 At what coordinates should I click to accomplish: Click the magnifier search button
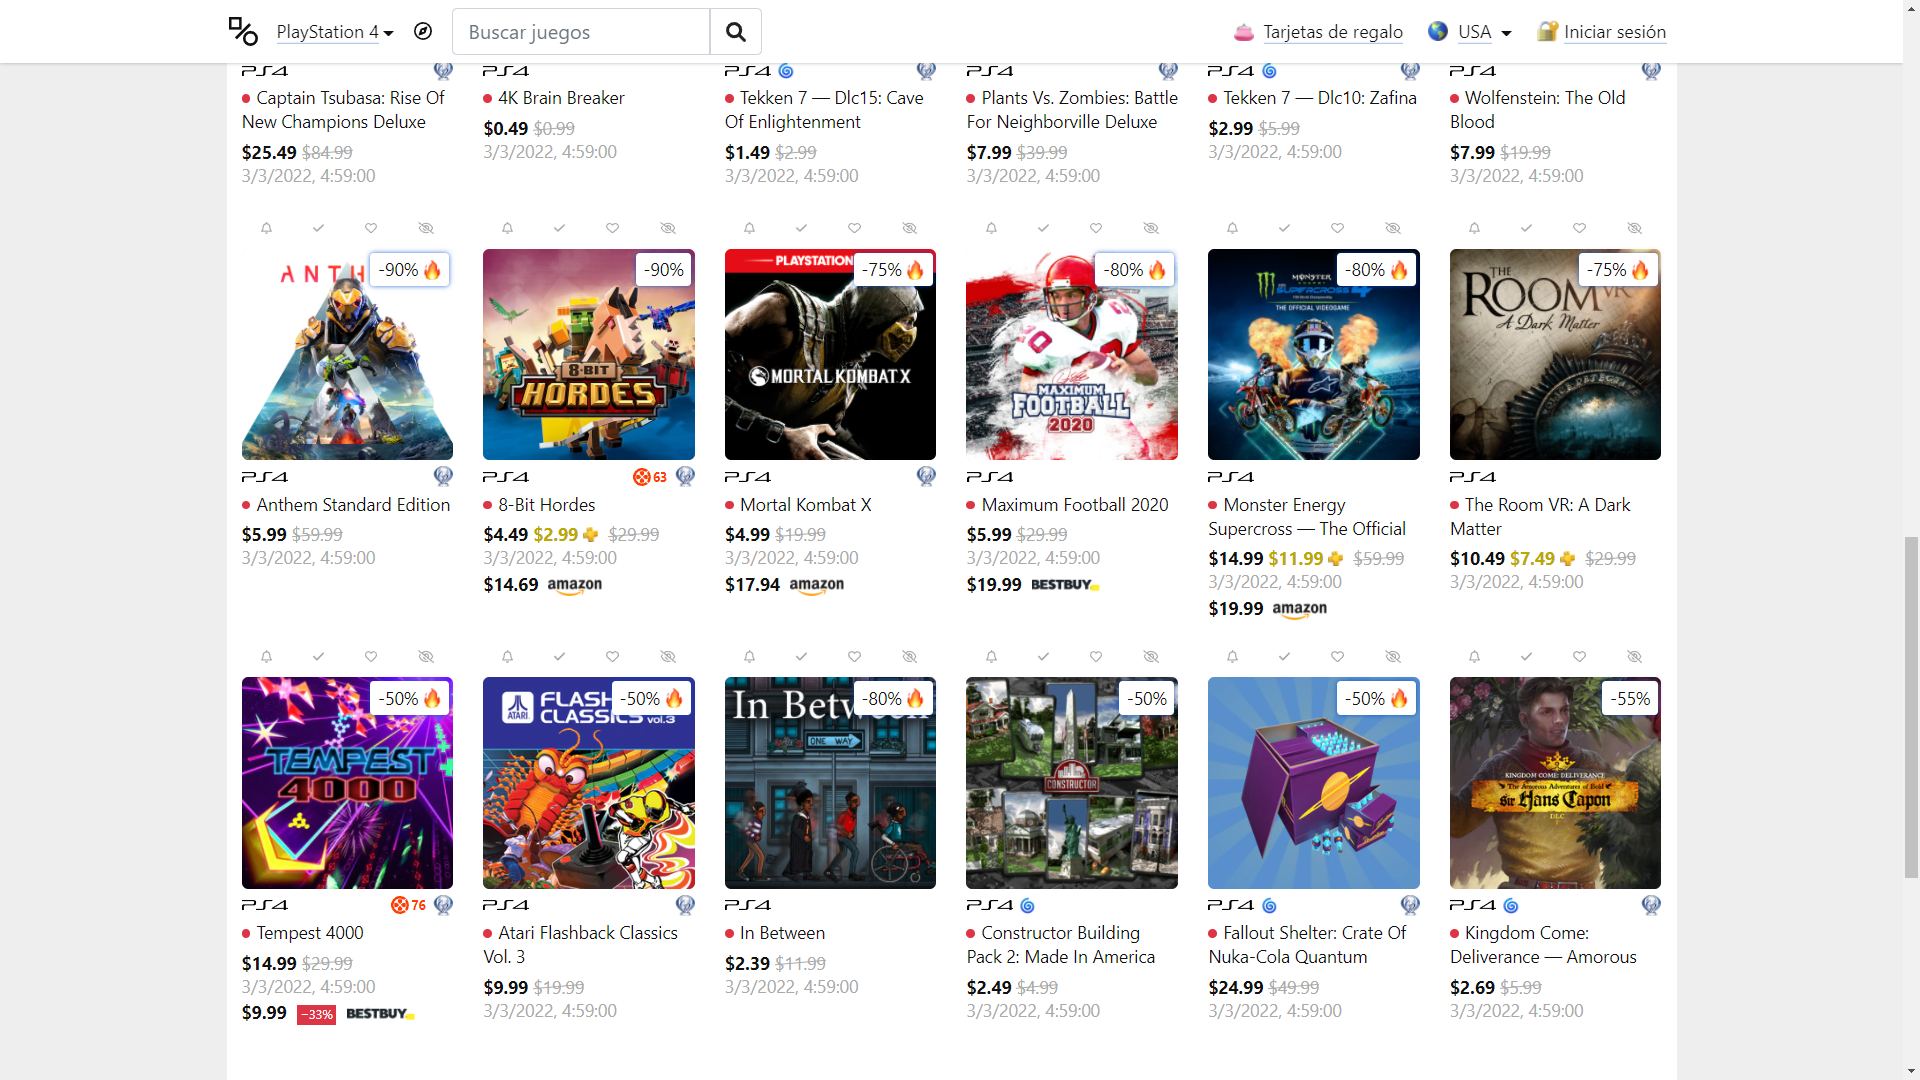pos(736,32)
